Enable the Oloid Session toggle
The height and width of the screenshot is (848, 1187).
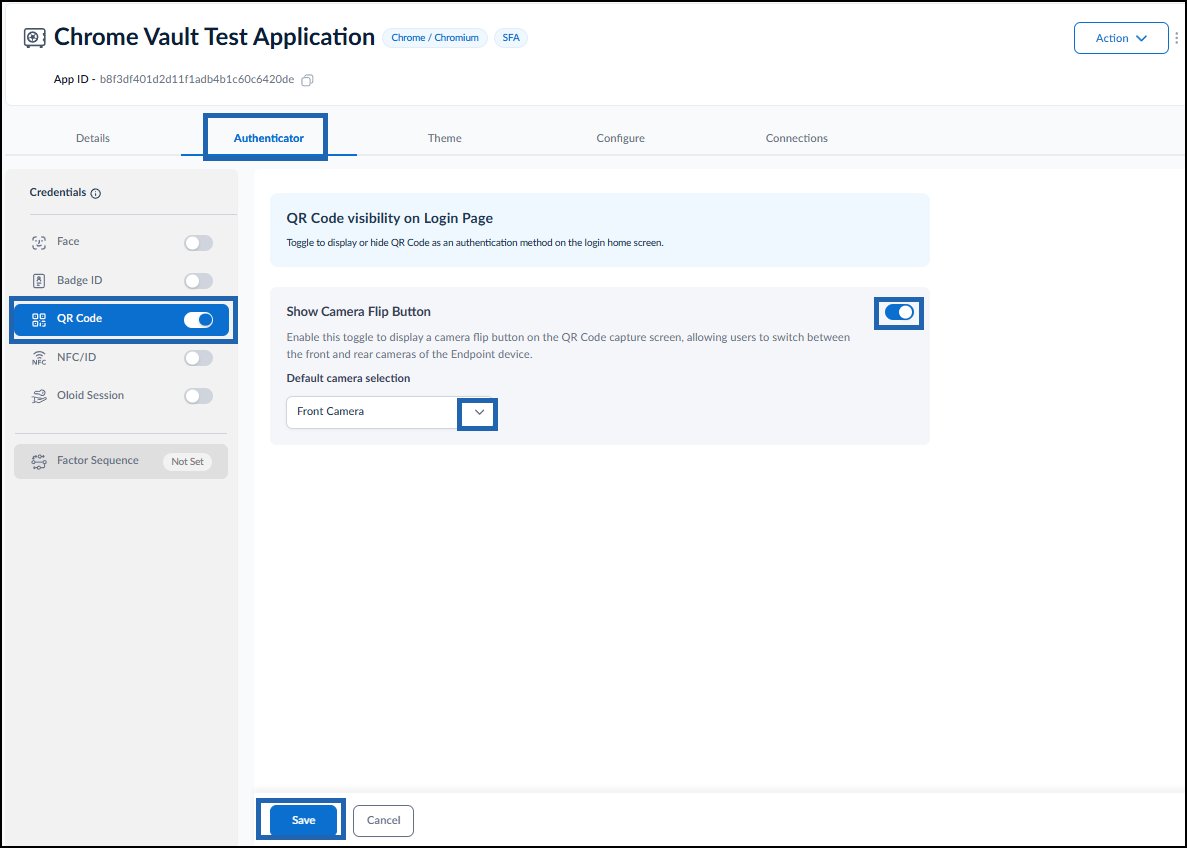coord(198,396)
